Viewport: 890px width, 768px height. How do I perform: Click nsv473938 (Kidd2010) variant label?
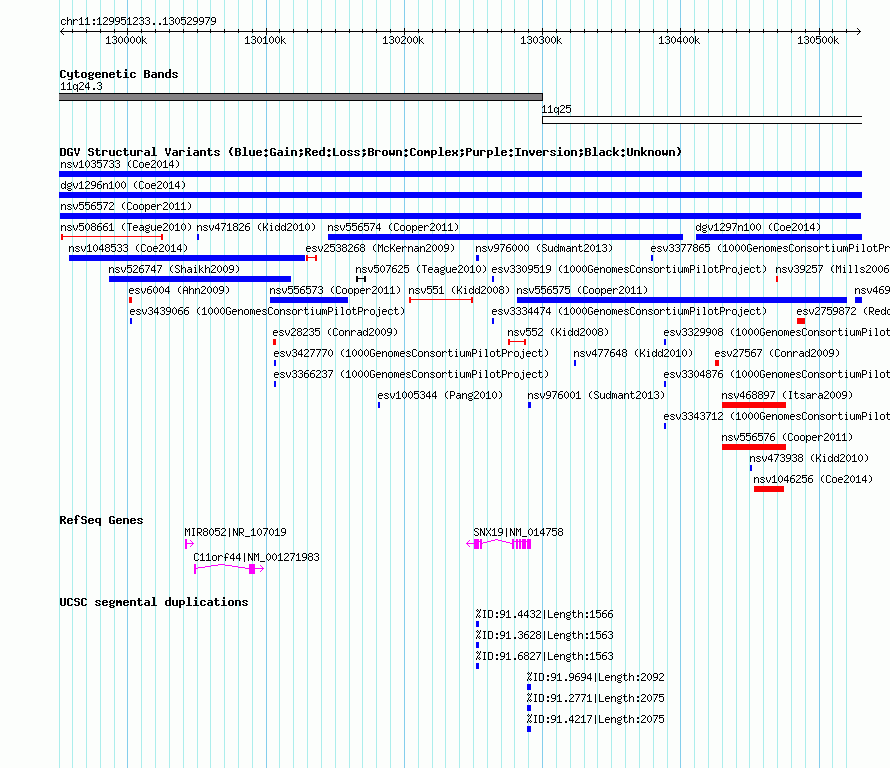pos(809,459)
